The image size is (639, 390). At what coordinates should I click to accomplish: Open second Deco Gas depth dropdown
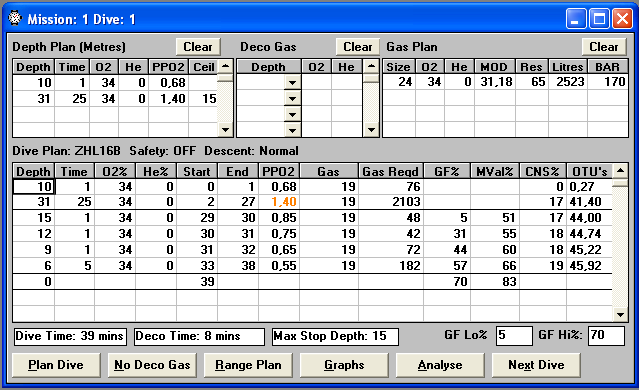click(292, 99)
